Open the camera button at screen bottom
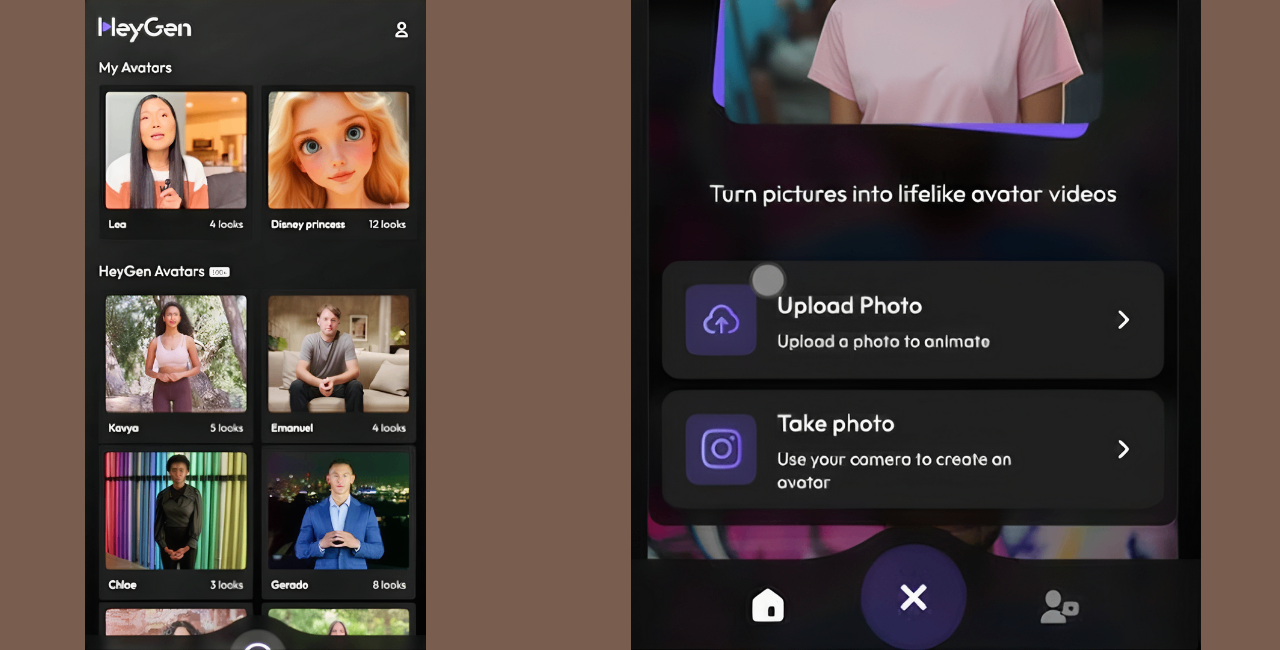The width and height of the screenshot is (1280, 650). point(257,643)
